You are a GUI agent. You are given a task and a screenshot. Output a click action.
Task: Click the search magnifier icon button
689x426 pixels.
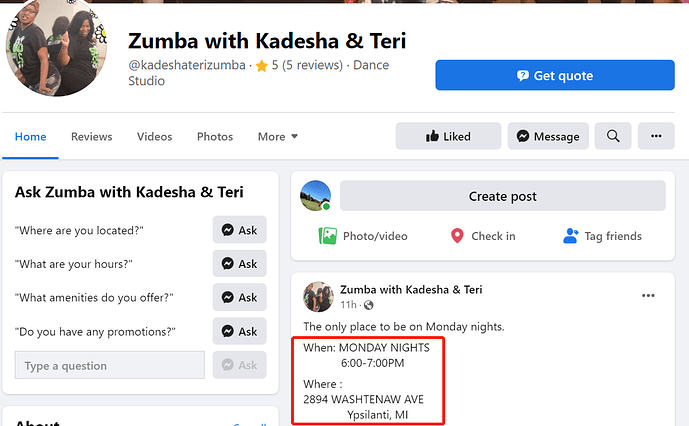(612, 137)
